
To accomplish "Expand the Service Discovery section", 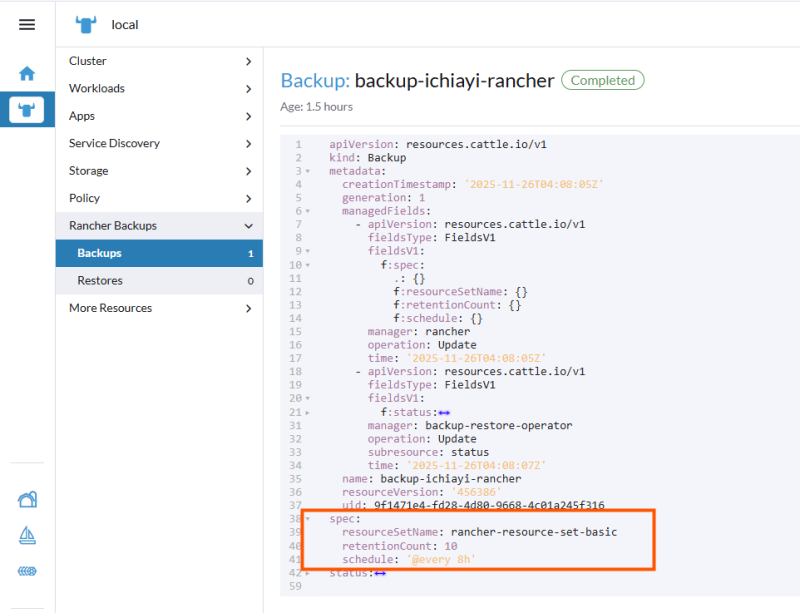I will pos(159,144).
